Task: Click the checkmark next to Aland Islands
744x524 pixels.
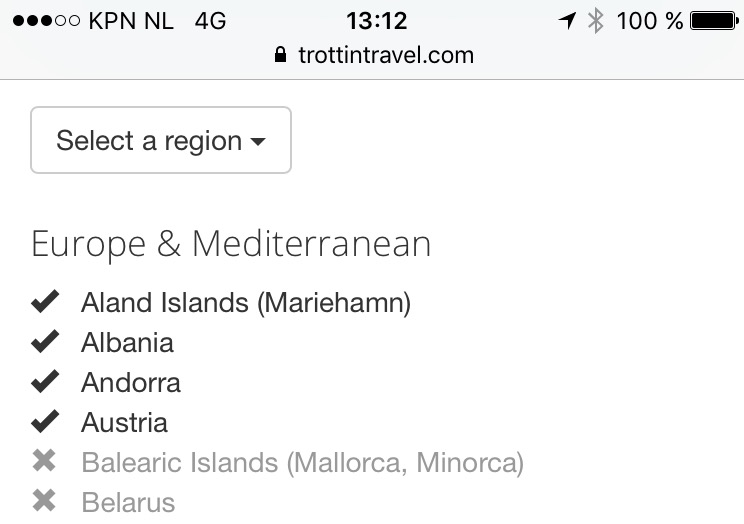Action: [45, 302]
